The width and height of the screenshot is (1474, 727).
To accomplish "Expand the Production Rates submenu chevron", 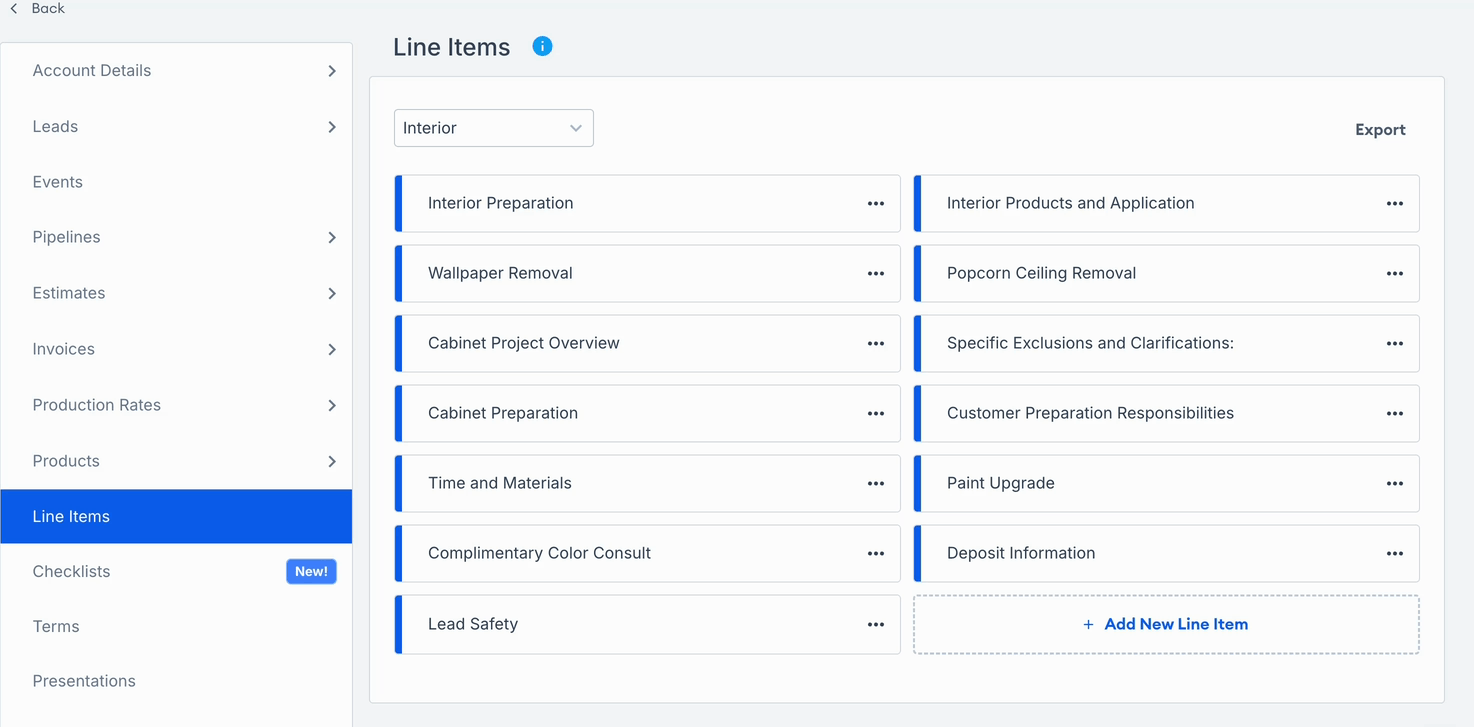I will (332, 405).
